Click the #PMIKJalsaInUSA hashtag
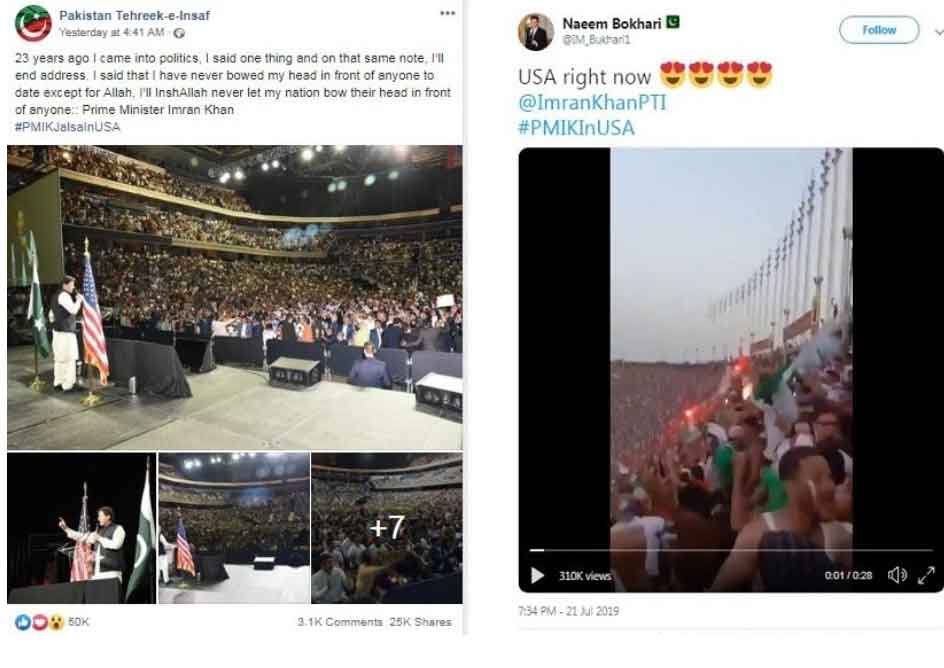 point(67,125)
